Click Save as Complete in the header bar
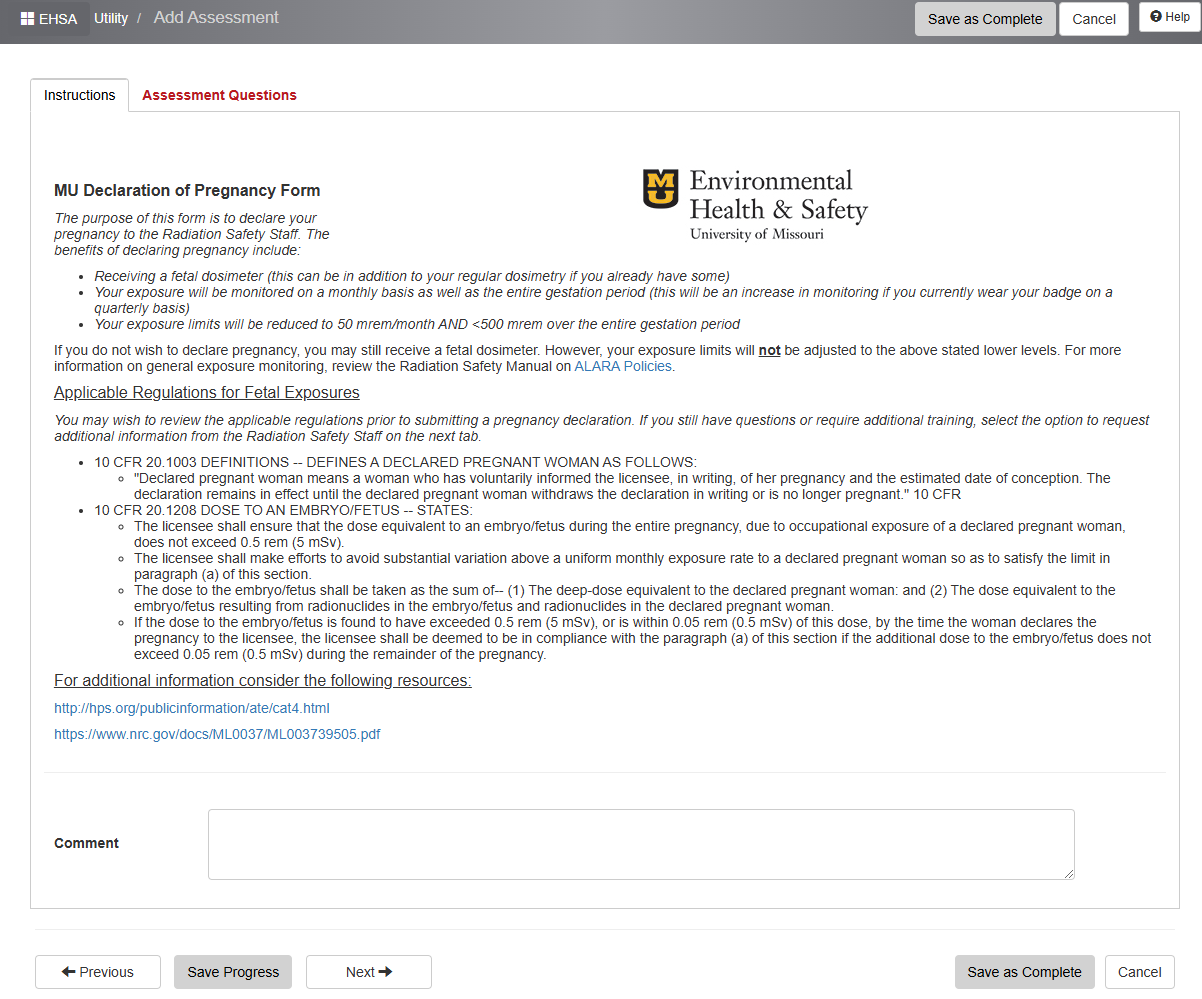 click(x=984, y=19)
